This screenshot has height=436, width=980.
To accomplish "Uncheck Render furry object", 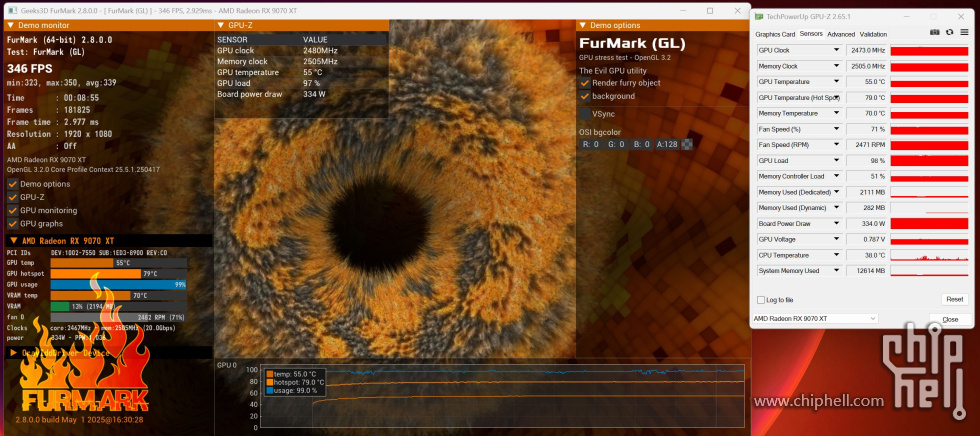I will click(x=585, y=82).
